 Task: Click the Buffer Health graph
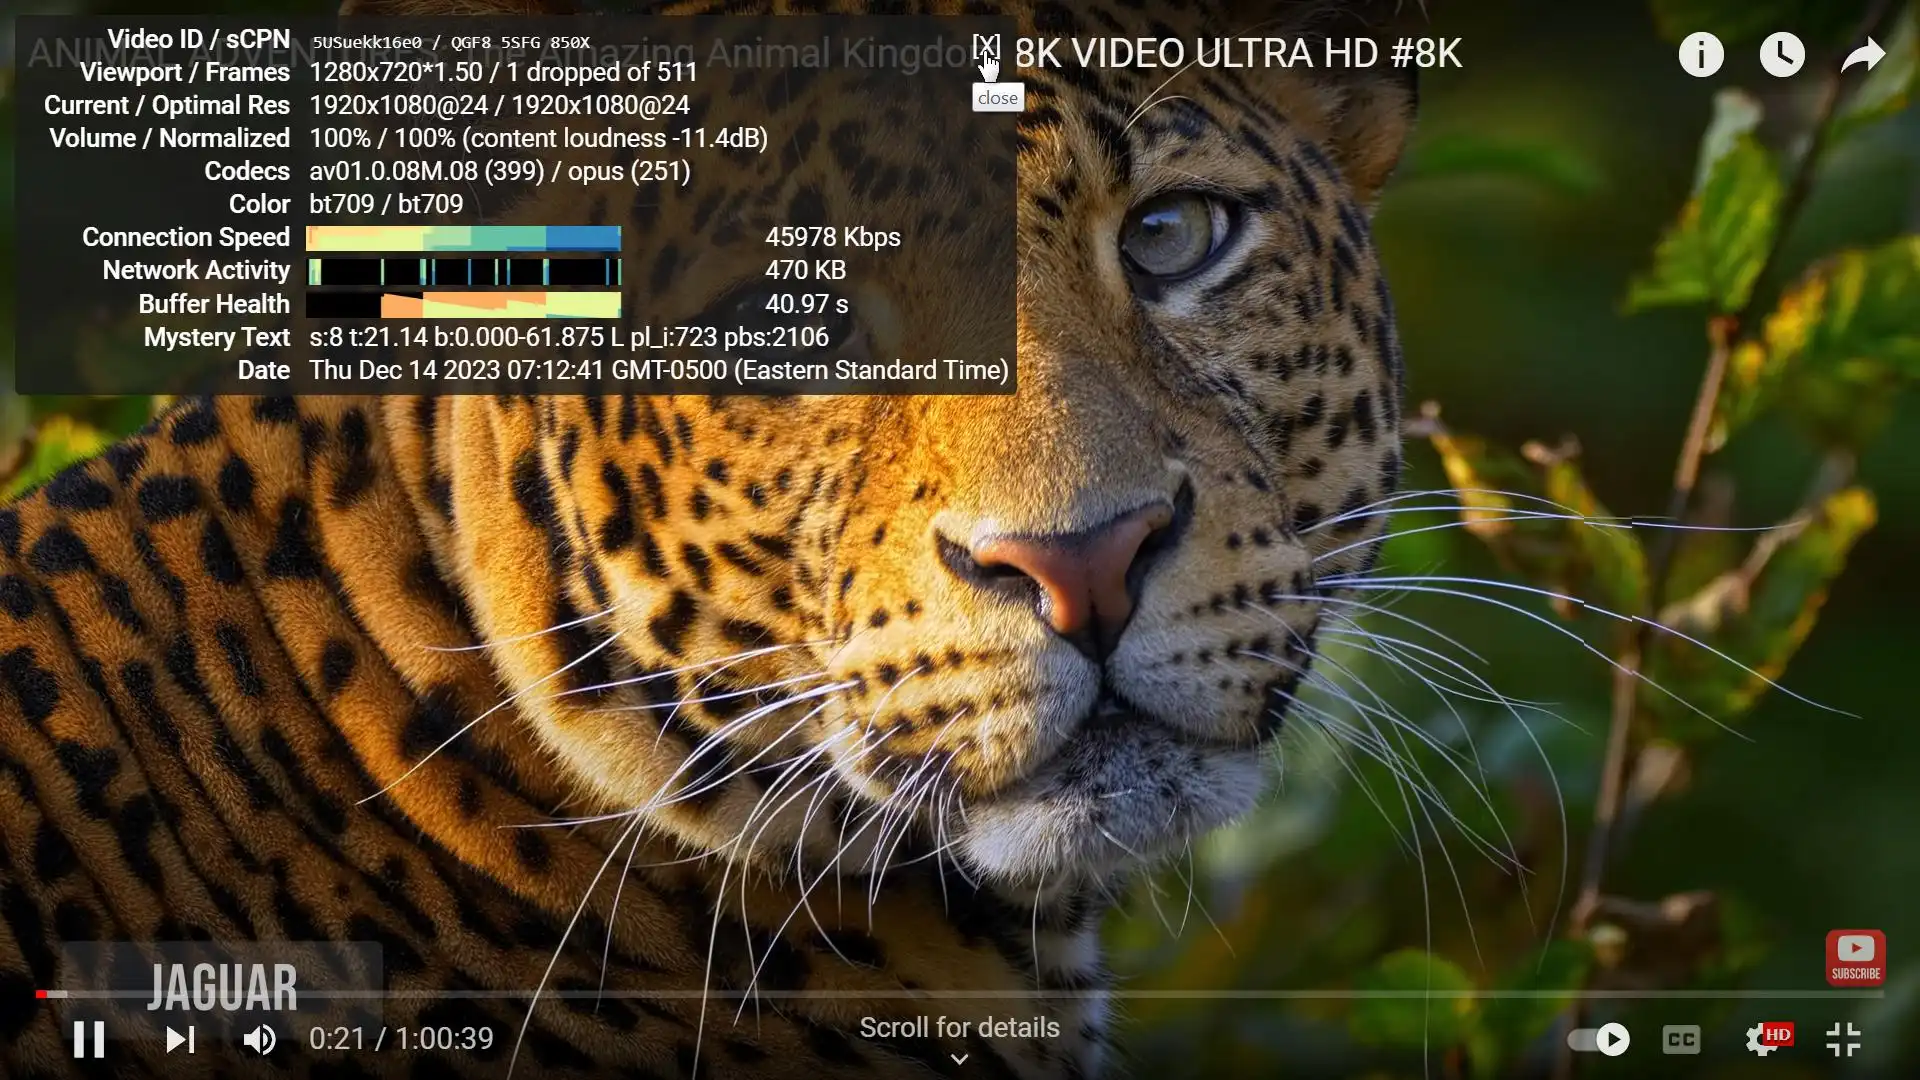coord(463,304)
